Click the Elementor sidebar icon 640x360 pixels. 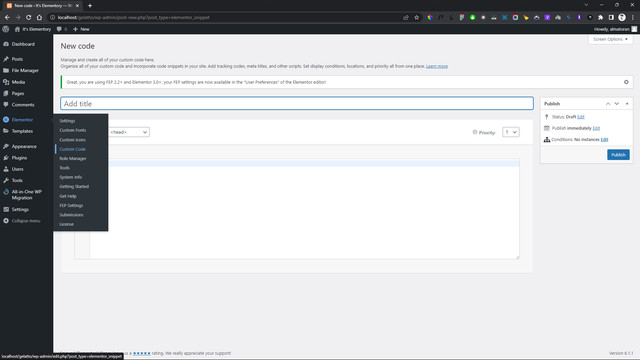pos(6,120)
